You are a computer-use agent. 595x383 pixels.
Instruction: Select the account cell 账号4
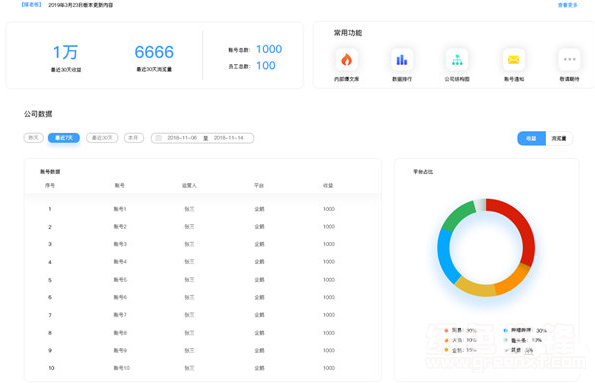point(120,262)
